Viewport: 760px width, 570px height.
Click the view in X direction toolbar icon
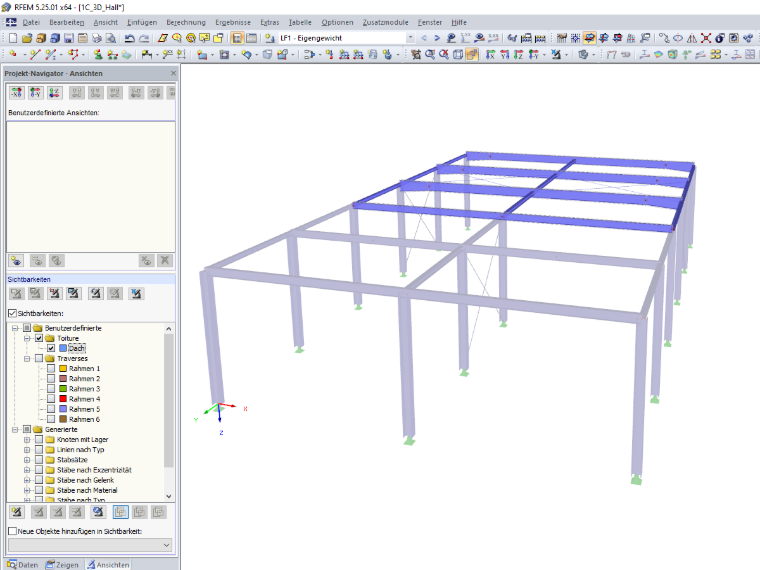491,54
